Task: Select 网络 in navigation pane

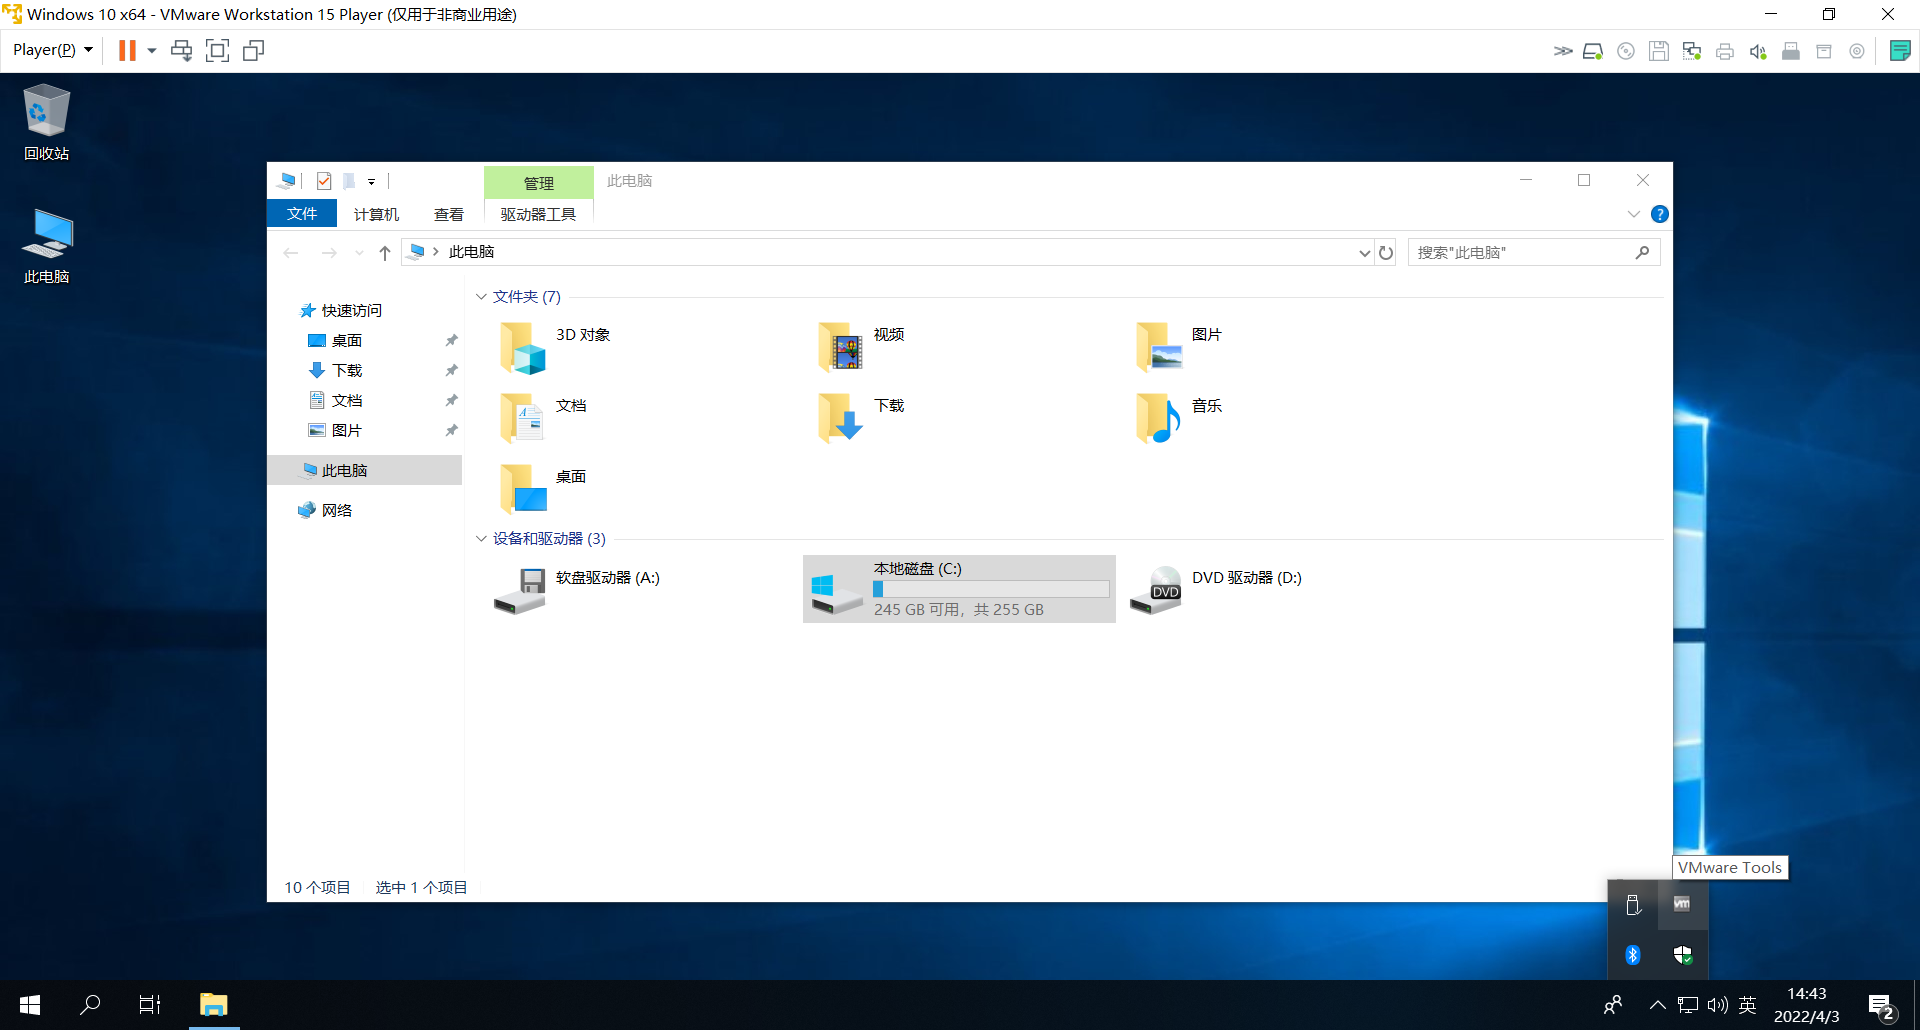Action: tap(326, 511)
